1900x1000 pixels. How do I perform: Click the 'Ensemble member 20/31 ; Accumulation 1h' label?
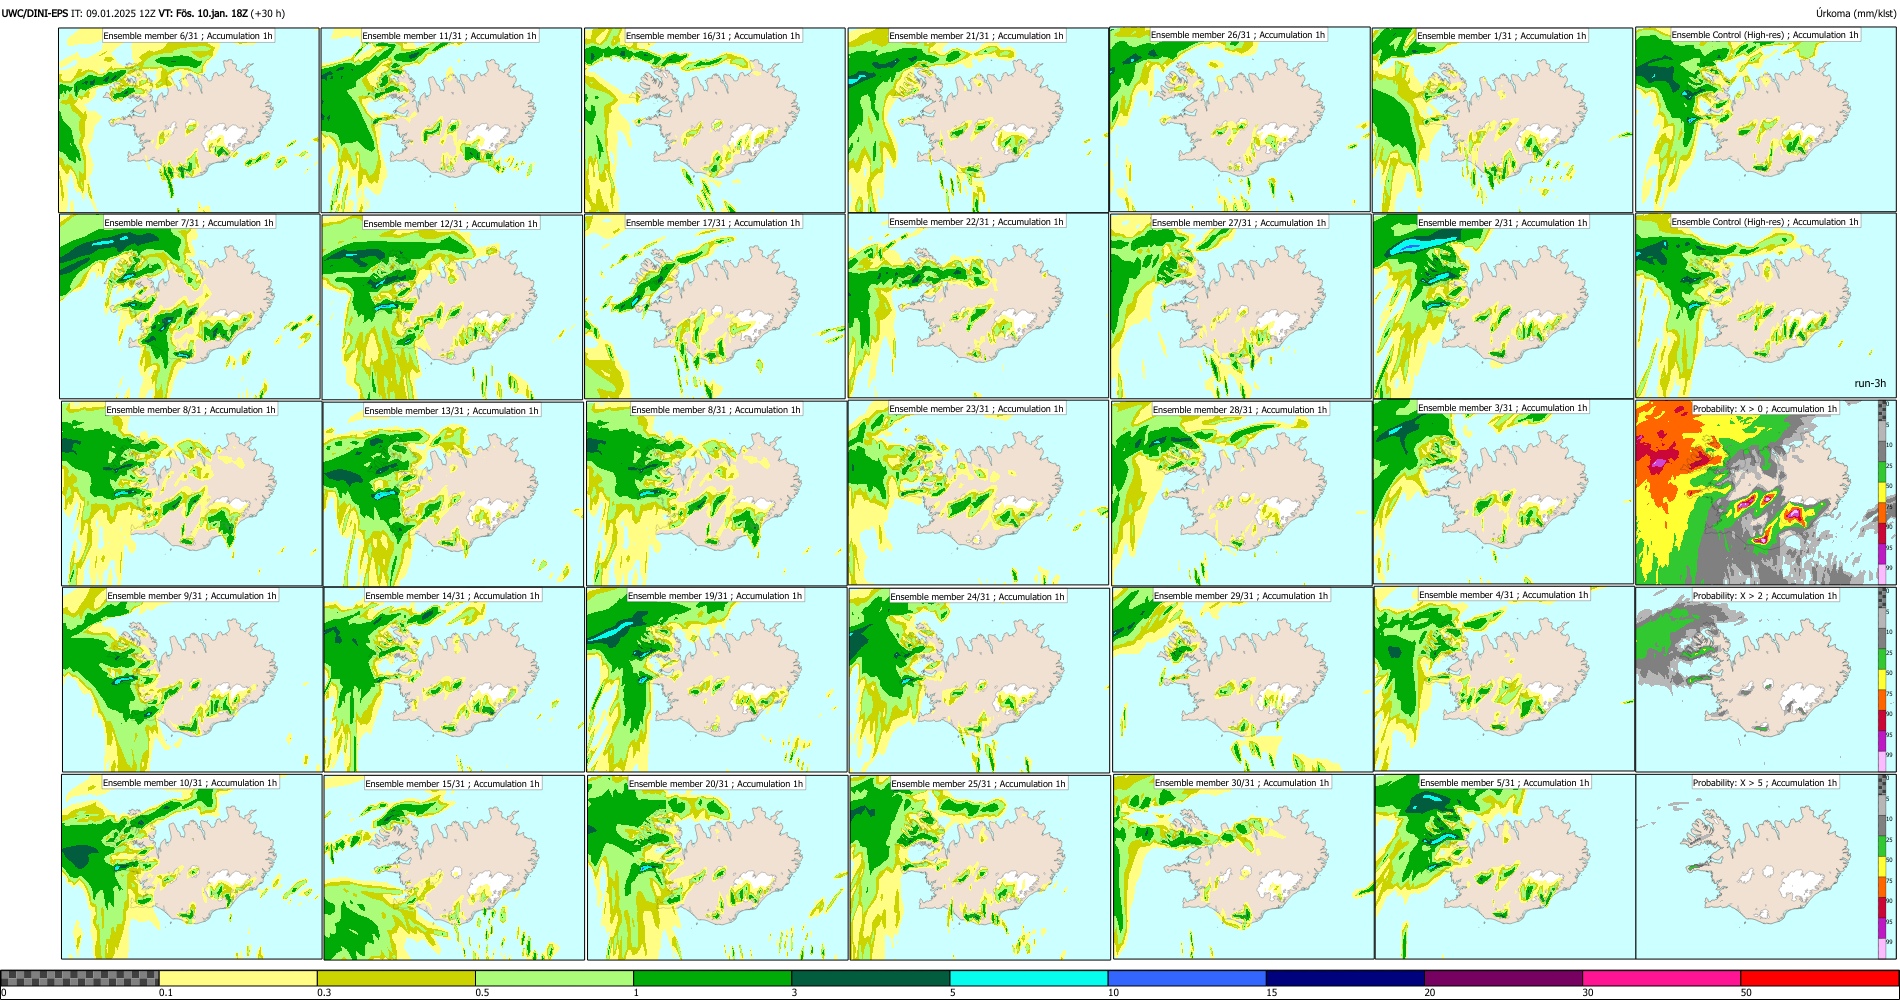715,784
